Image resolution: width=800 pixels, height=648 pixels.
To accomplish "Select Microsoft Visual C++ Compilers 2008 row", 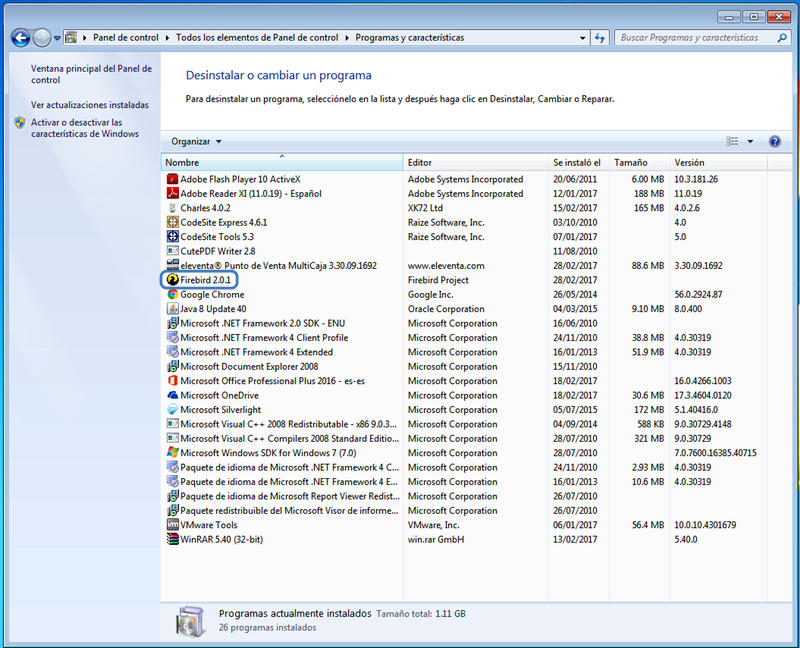I will tap(464, 438).
